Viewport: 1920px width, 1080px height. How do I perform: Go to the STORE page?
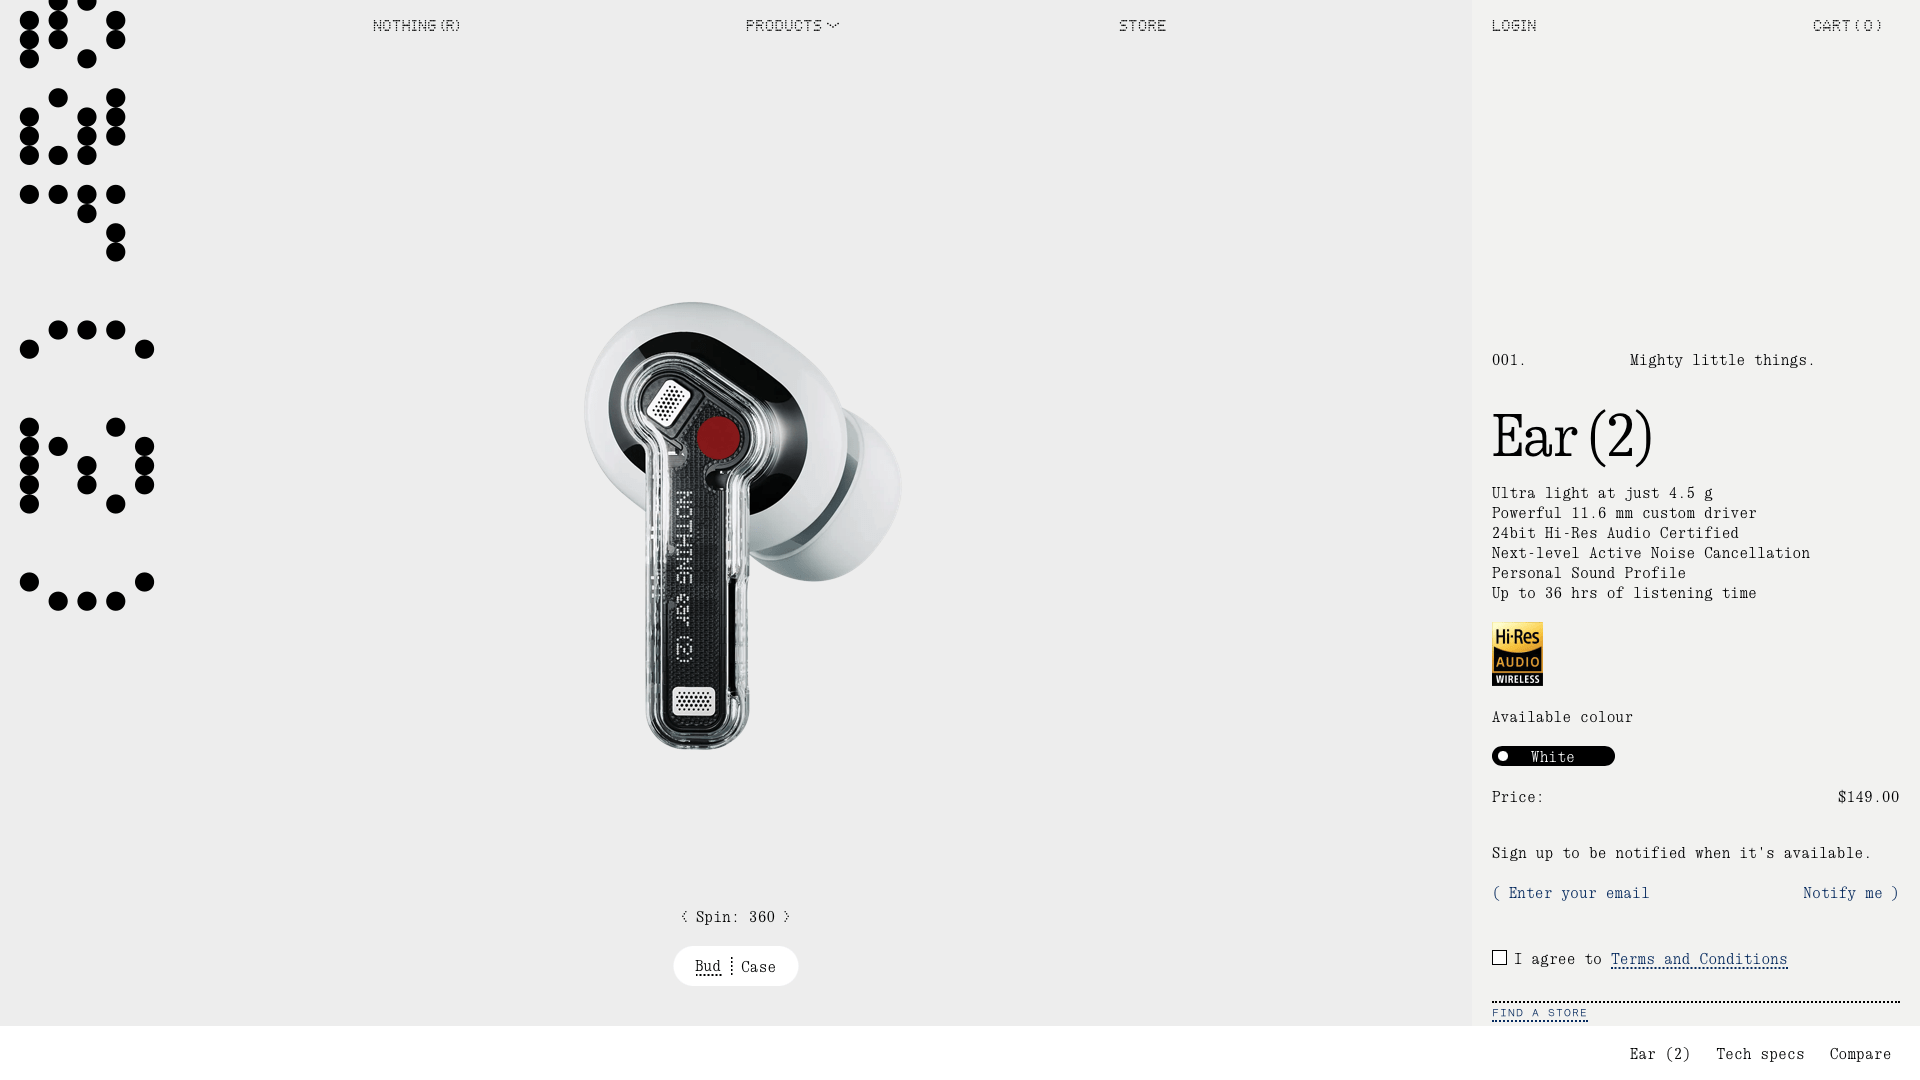[x=1142, y=25]
